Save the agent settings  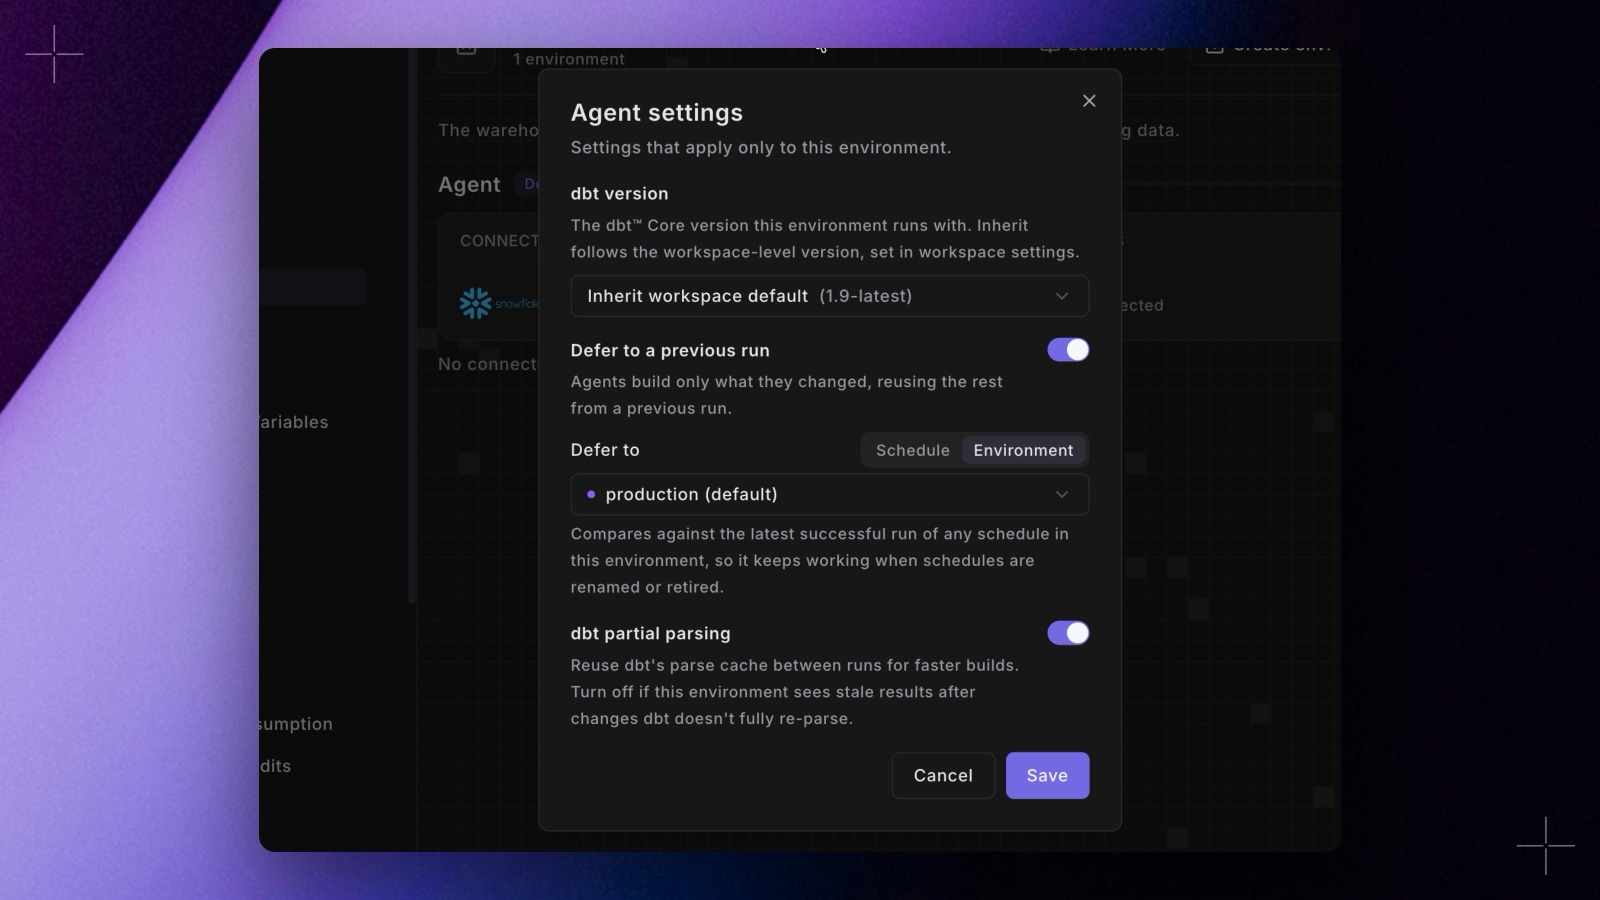[1047, 775]
